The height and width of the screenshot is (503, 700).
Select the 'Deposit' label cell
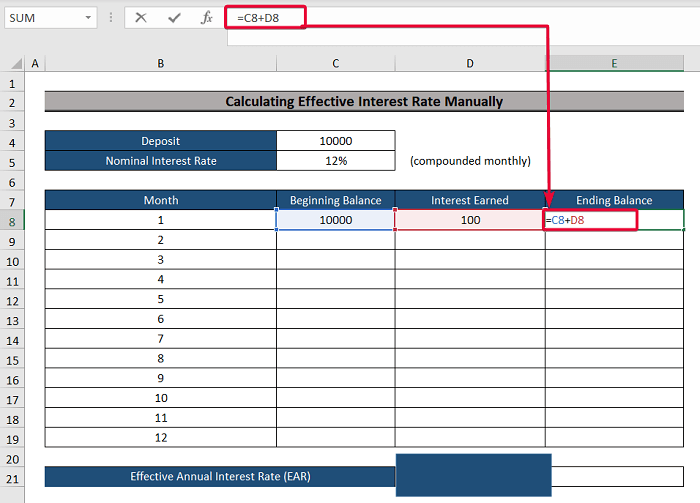click(161, 141)
